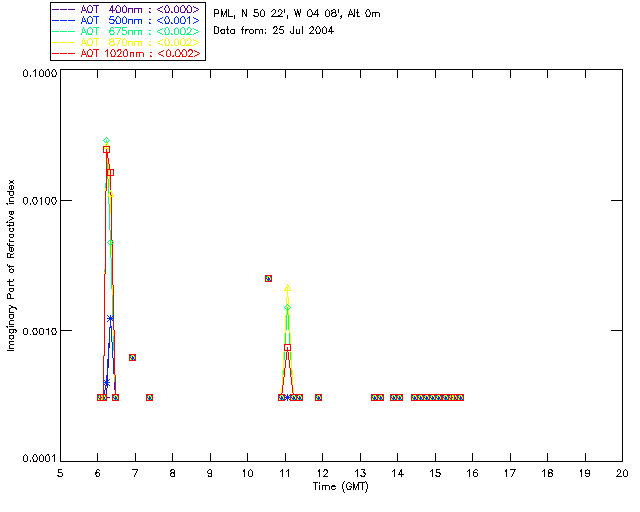640x512 pixels.
Task: Click the x-axis tick label "16"
Action: coord(472,473)
